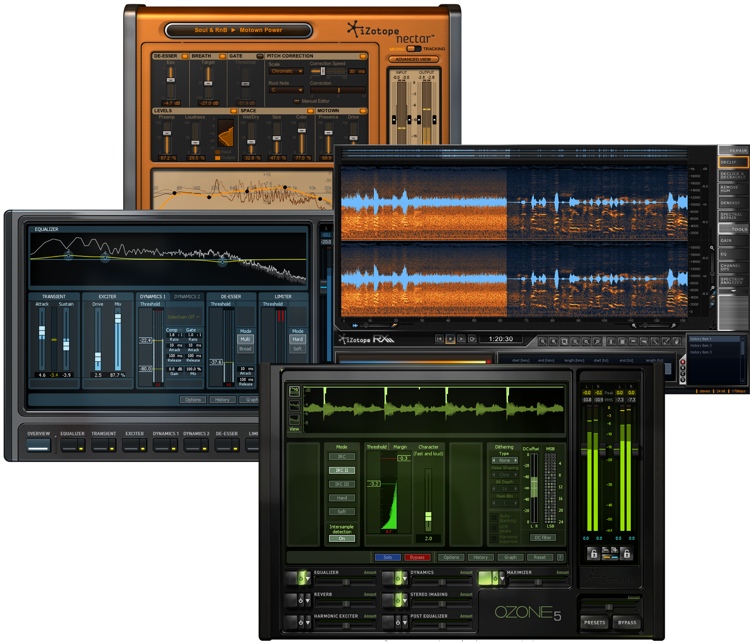Click Presets button in Ozone
This screenshot has height=644, width=750.
595,622
